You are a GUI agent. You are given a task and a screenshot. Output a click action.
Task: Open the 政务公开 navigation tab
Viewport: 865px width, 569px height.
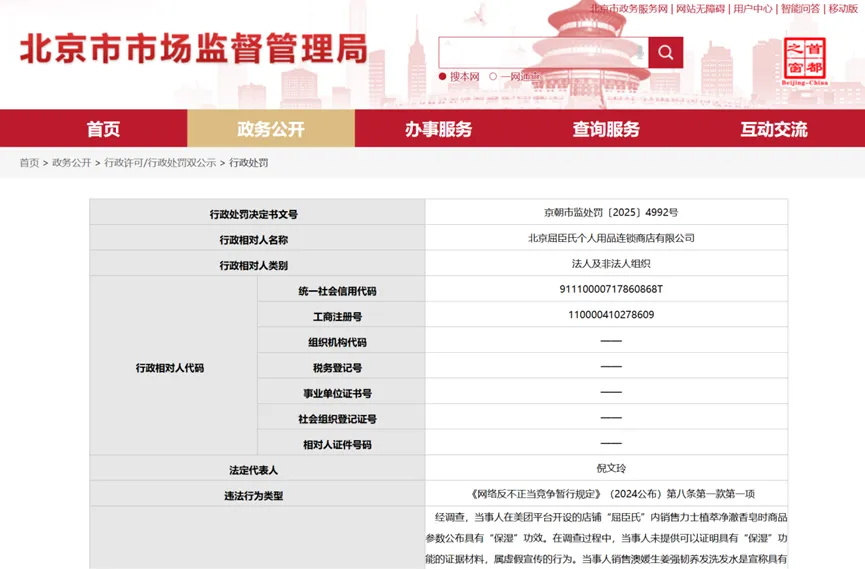coord(271,129)
